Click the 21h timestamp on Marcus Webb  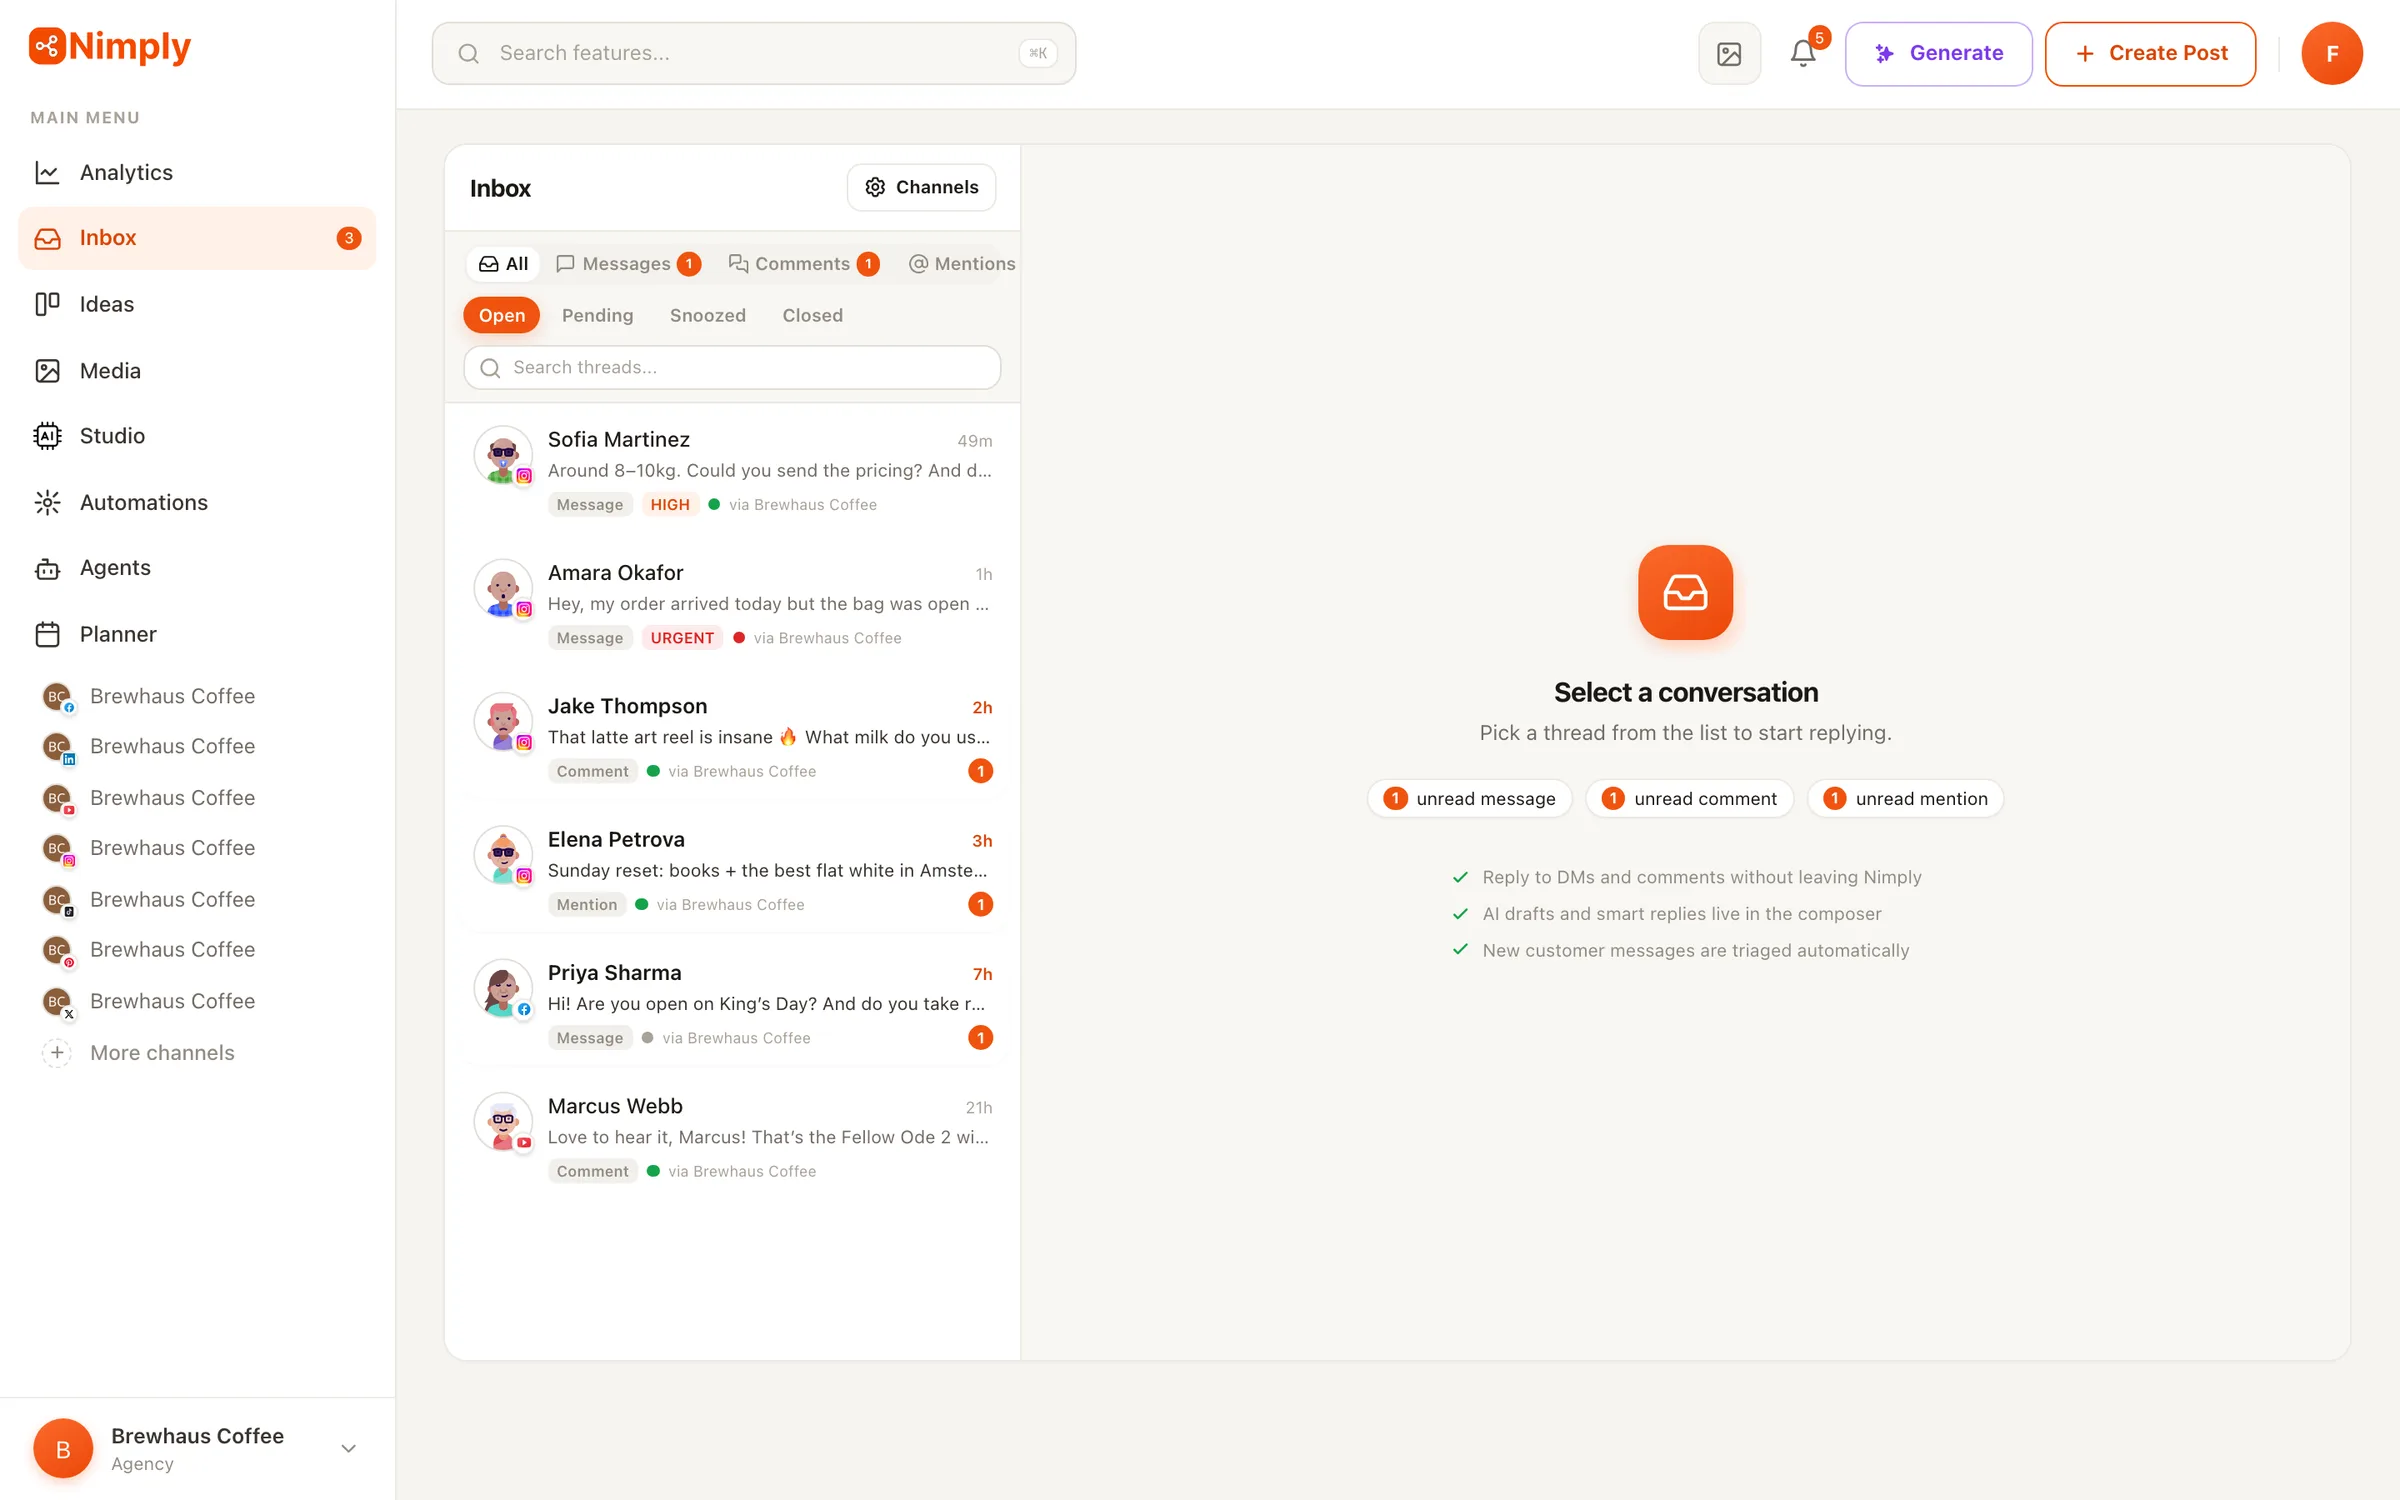click(978, 1108)
